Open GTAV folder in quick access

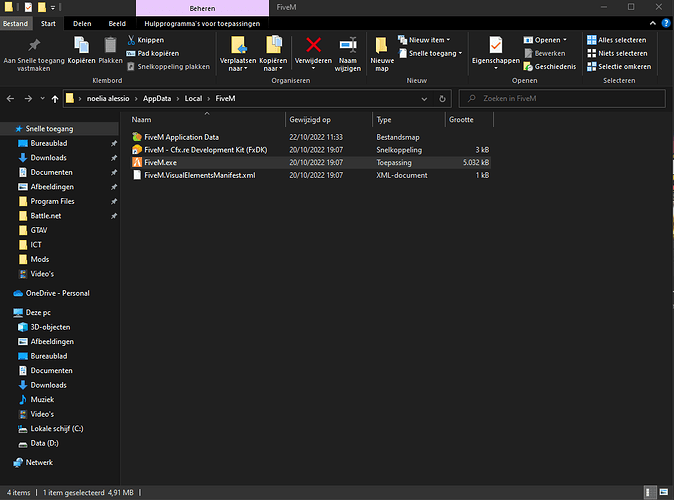[40, 229]
